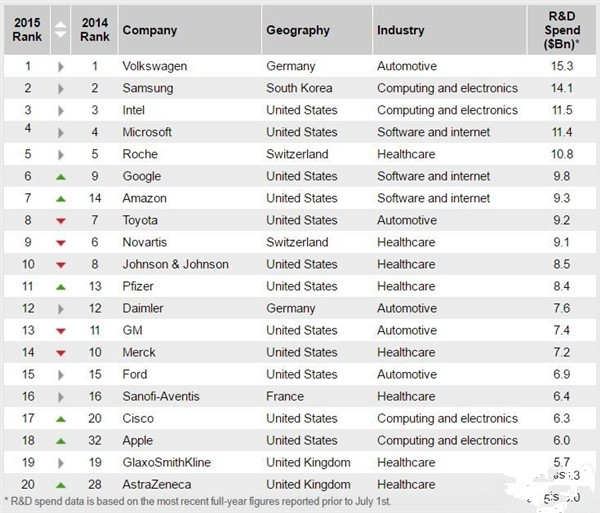Image resolution: width=600 pixels, height=513 pixels.
Task: Click red down arrow beside Novartis
Action: [61, 242]
